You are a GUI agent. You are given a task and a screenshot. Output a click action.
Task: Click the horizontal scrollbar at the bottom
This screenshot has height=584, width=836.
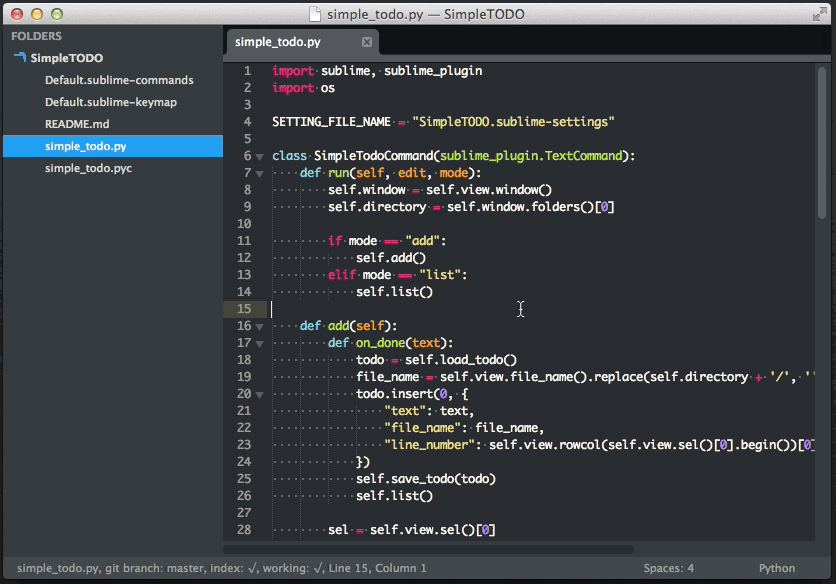[430, 548]
